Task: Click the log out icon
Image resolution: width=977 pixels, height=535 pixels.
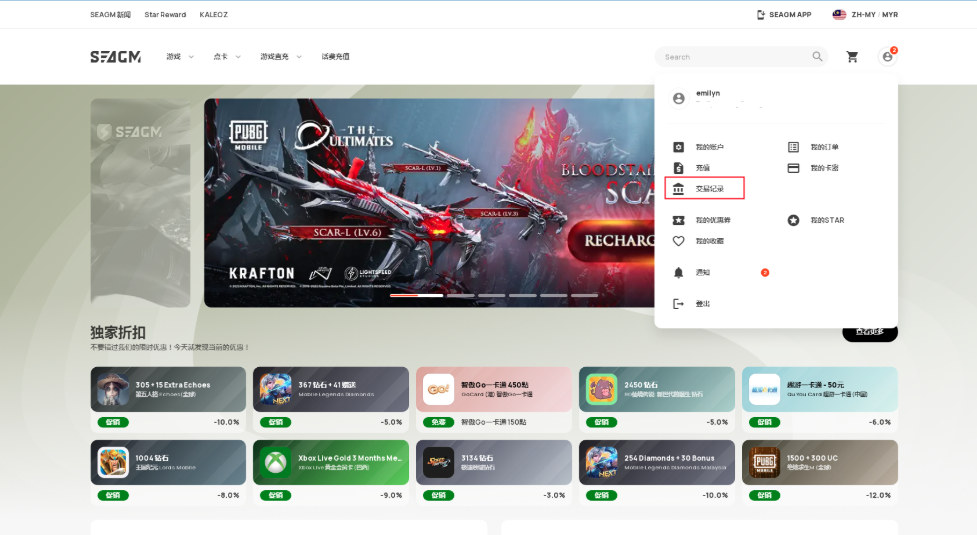Action: pos(679,304)
